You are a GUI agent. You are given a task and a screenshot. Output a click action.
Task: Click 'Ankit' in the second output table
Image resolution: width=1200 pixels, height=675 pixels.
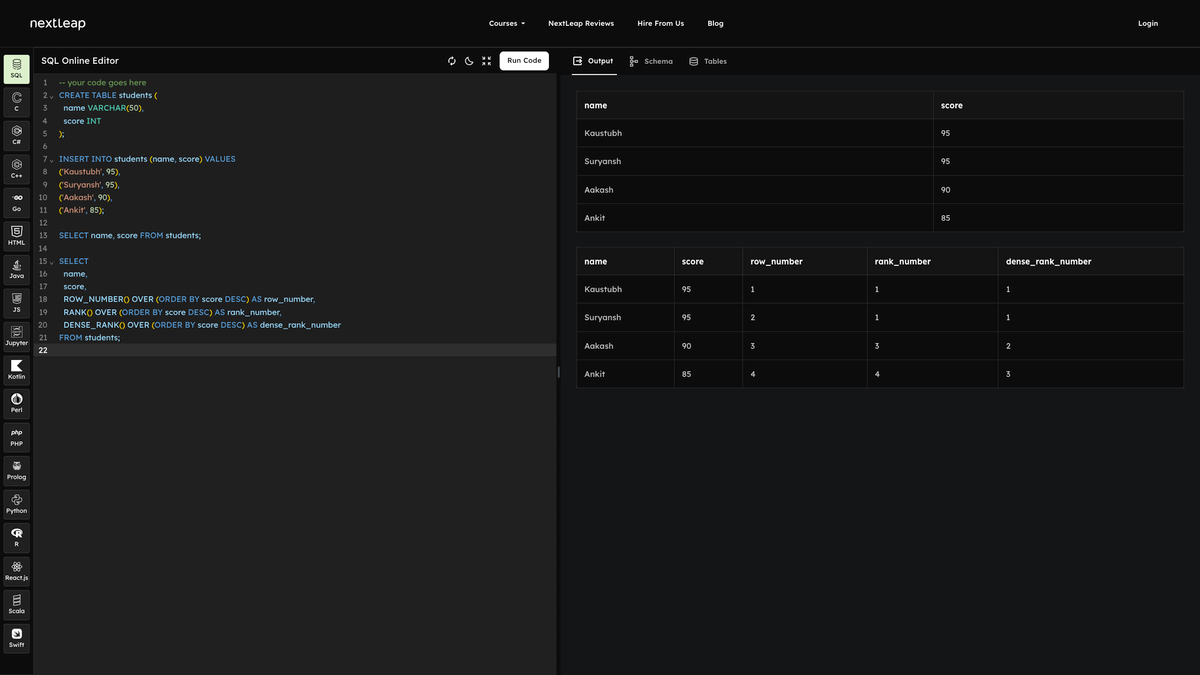tap(595, 374)
